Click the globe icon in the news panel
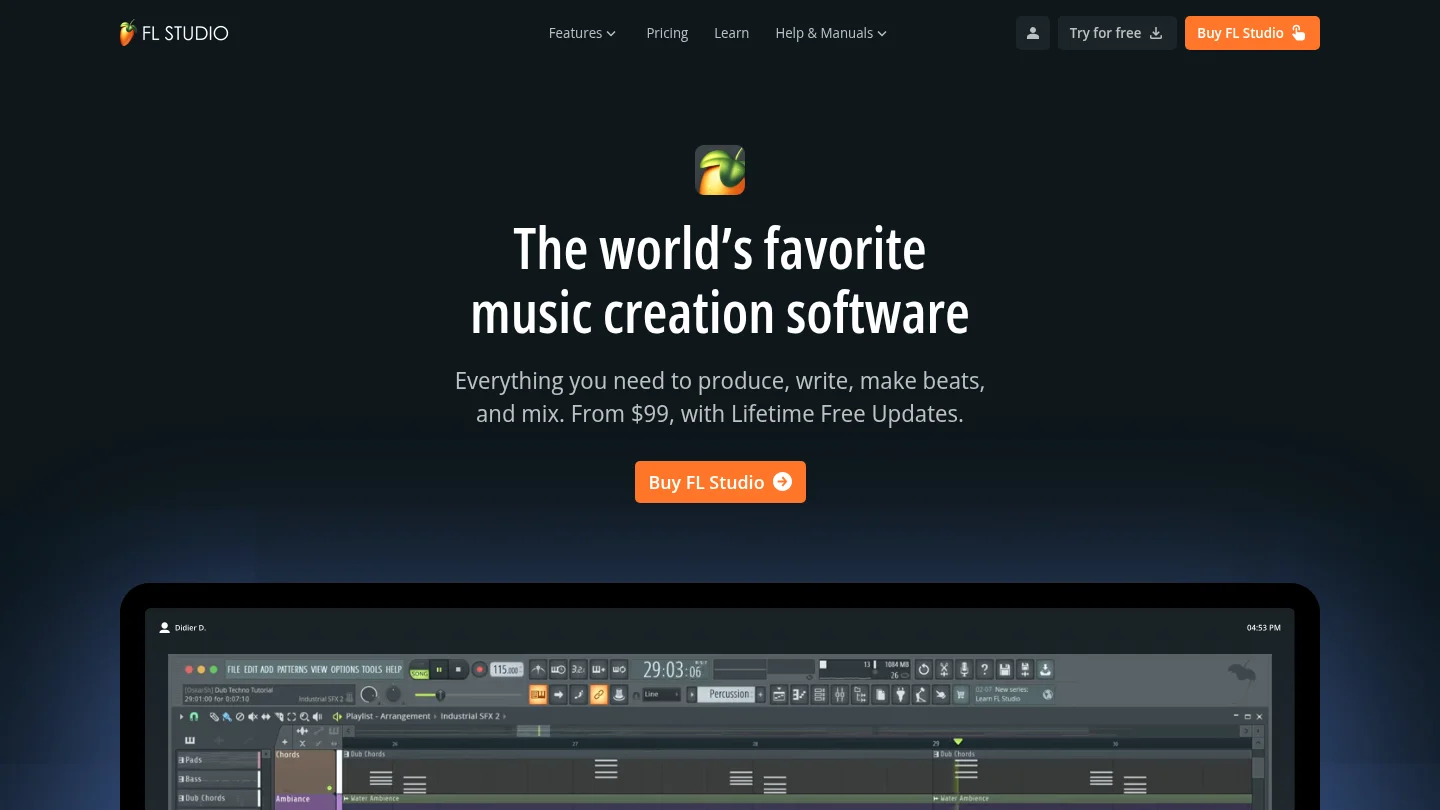Image resolution: width=1440 pixels, height=810 pixels. pyautogui.click(x=1047, y=694)
